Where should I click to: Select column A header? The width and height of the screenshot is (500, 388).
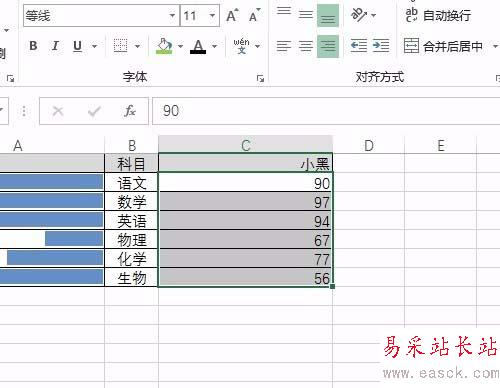click(52, 145)
